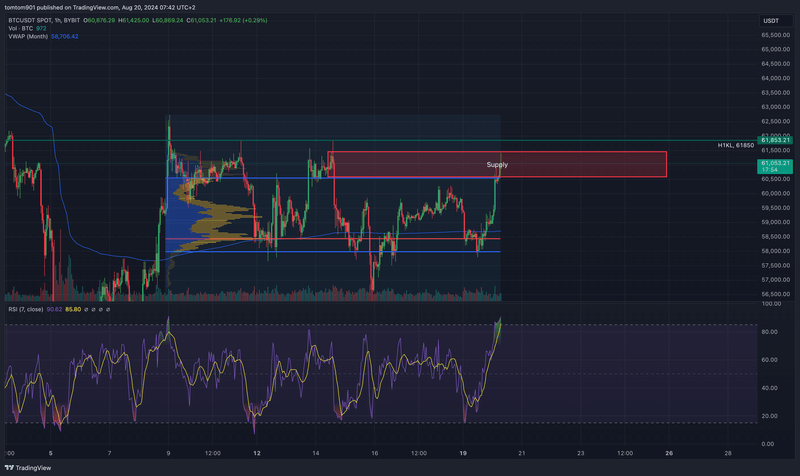Select the Vol · BTC indicator legend

click(x=20, y=29)
